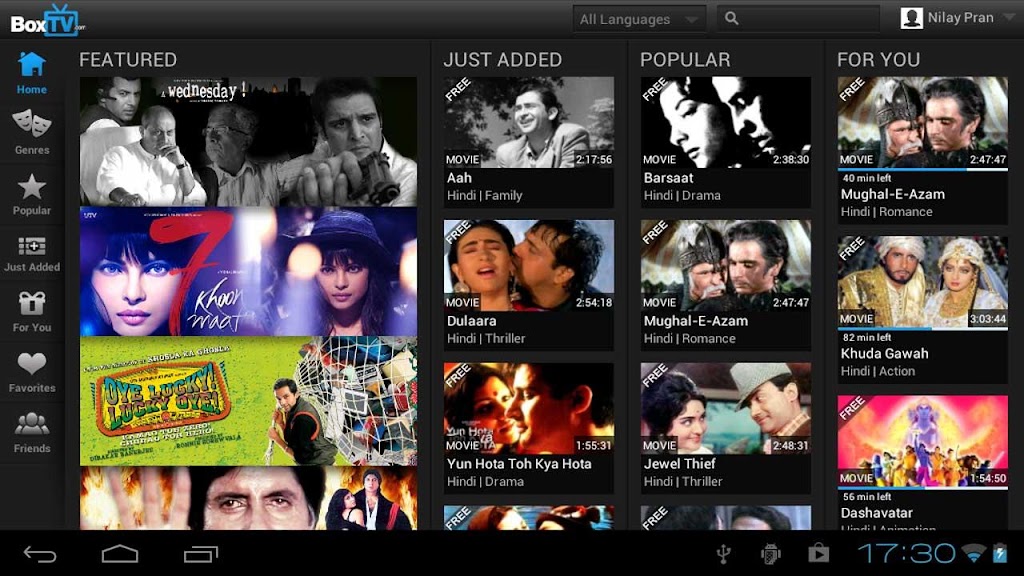The width and height of the screenshot is (1024, 576).
Task: Resume Mughal-E-Azam thumbnail under For You
Action: tap(923, 122)
